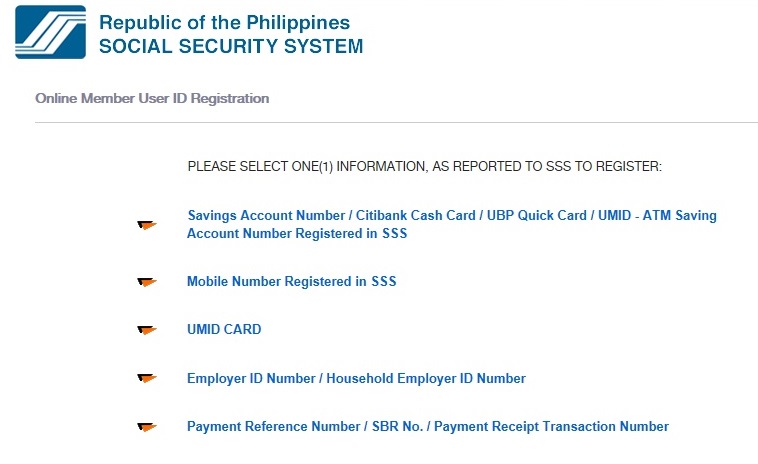This screenshot has width=758, height=464.
Task: Click the orange arrow beside Savings Account Number
Action: click(147, 225)
